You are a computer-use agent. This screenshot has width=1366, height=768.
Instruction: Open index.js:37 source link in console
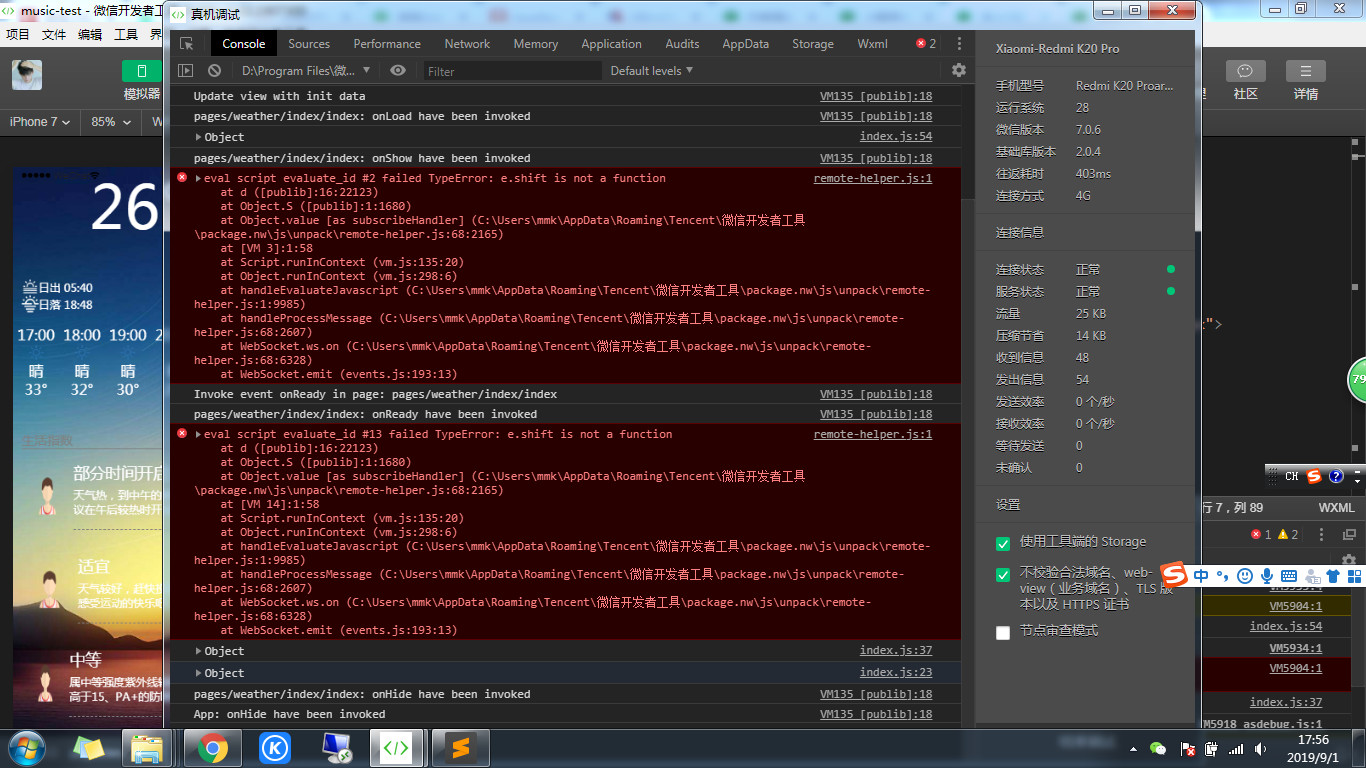coord(896,651)
